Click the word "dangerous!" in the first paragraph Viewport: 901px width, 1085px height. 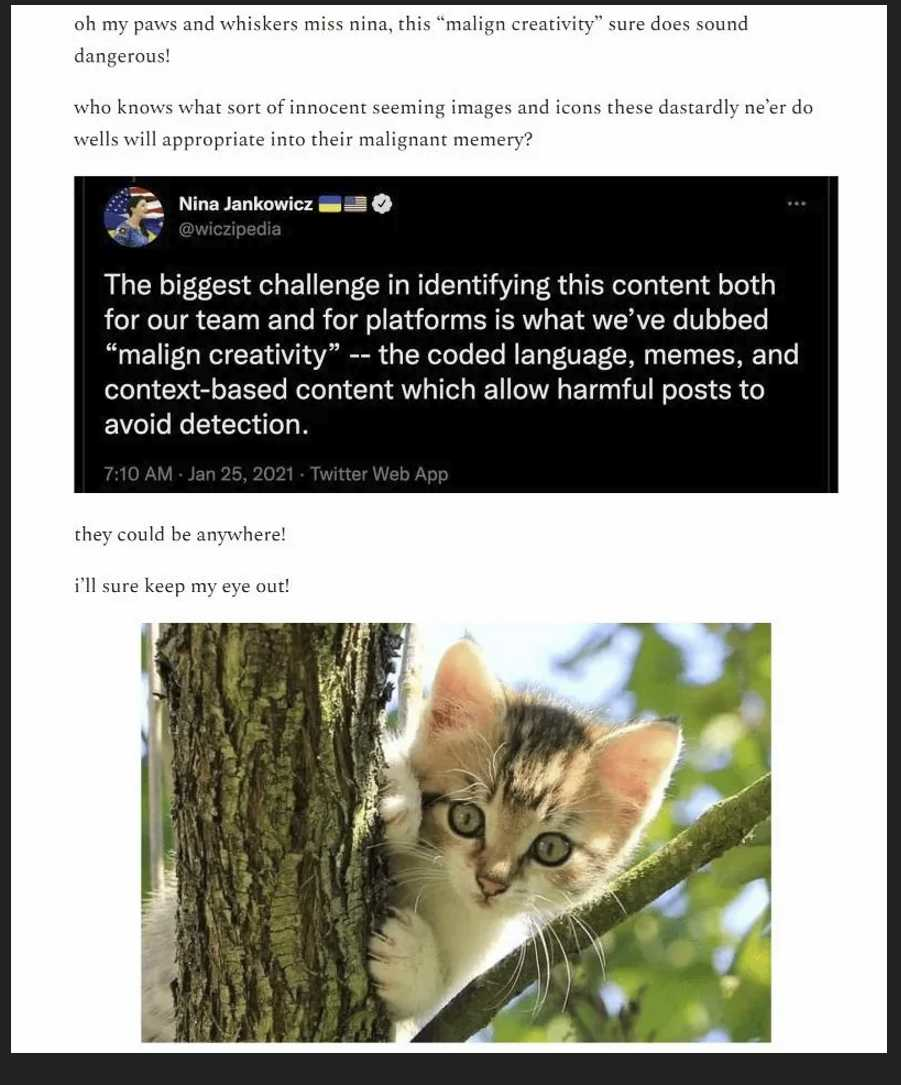click(122, 56)
